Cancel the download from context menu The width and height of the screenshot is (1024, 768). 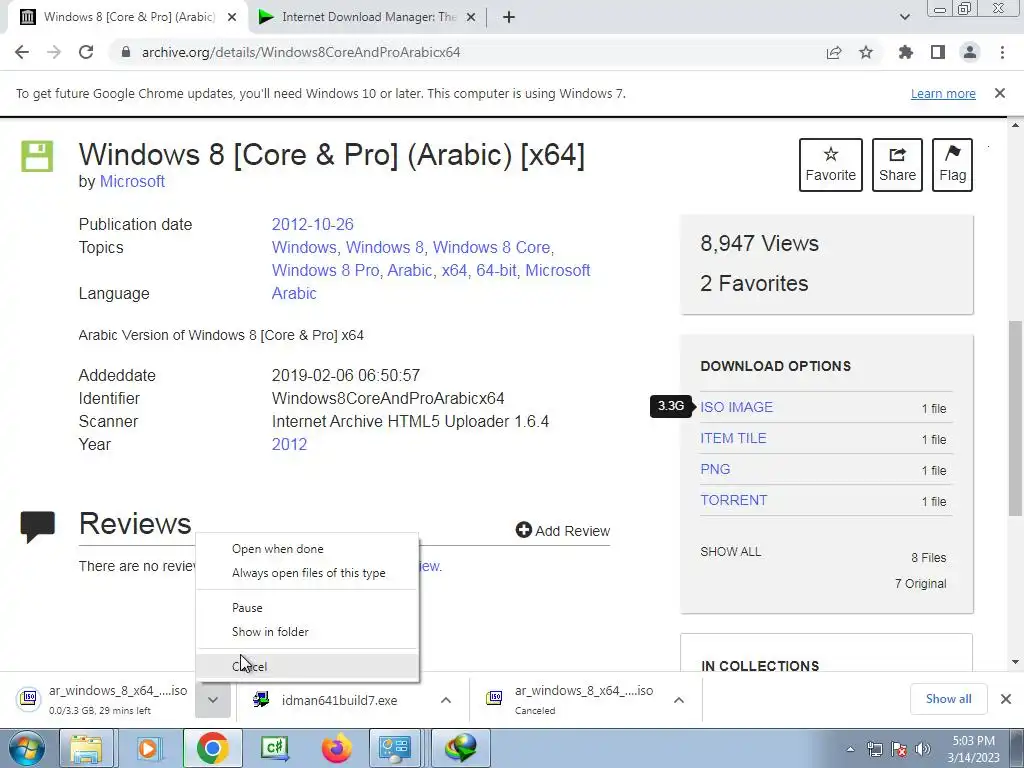[307, 667]
